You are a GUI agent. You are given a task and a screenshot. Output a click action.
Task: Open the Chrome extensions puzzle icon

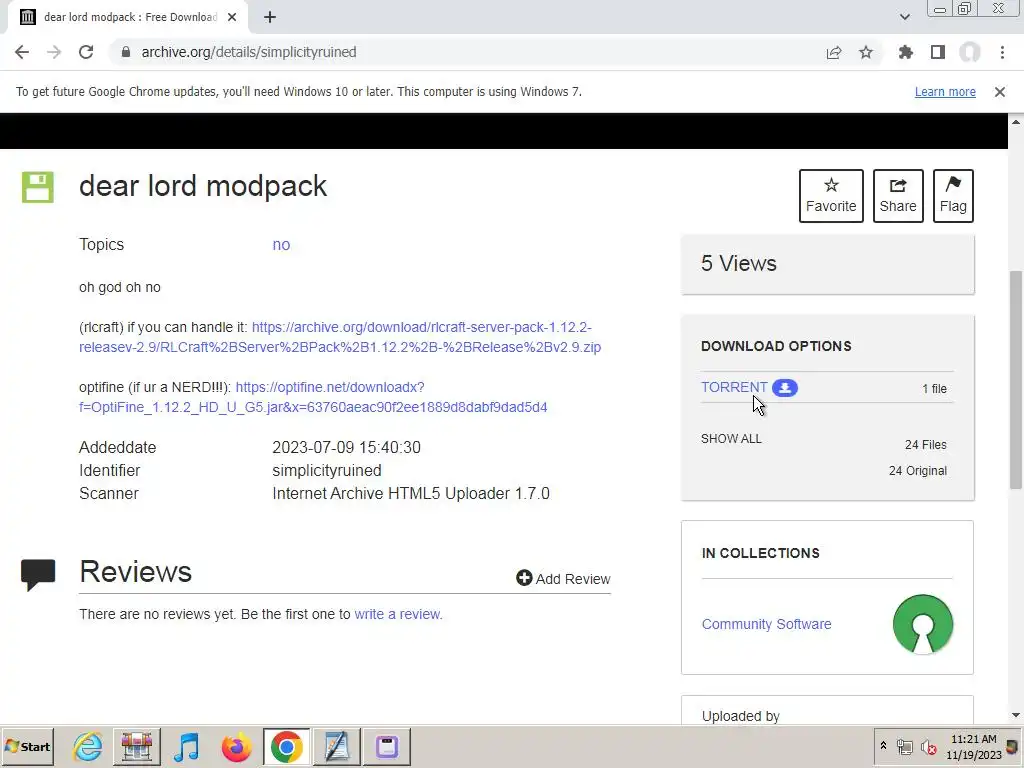point(906,52)
